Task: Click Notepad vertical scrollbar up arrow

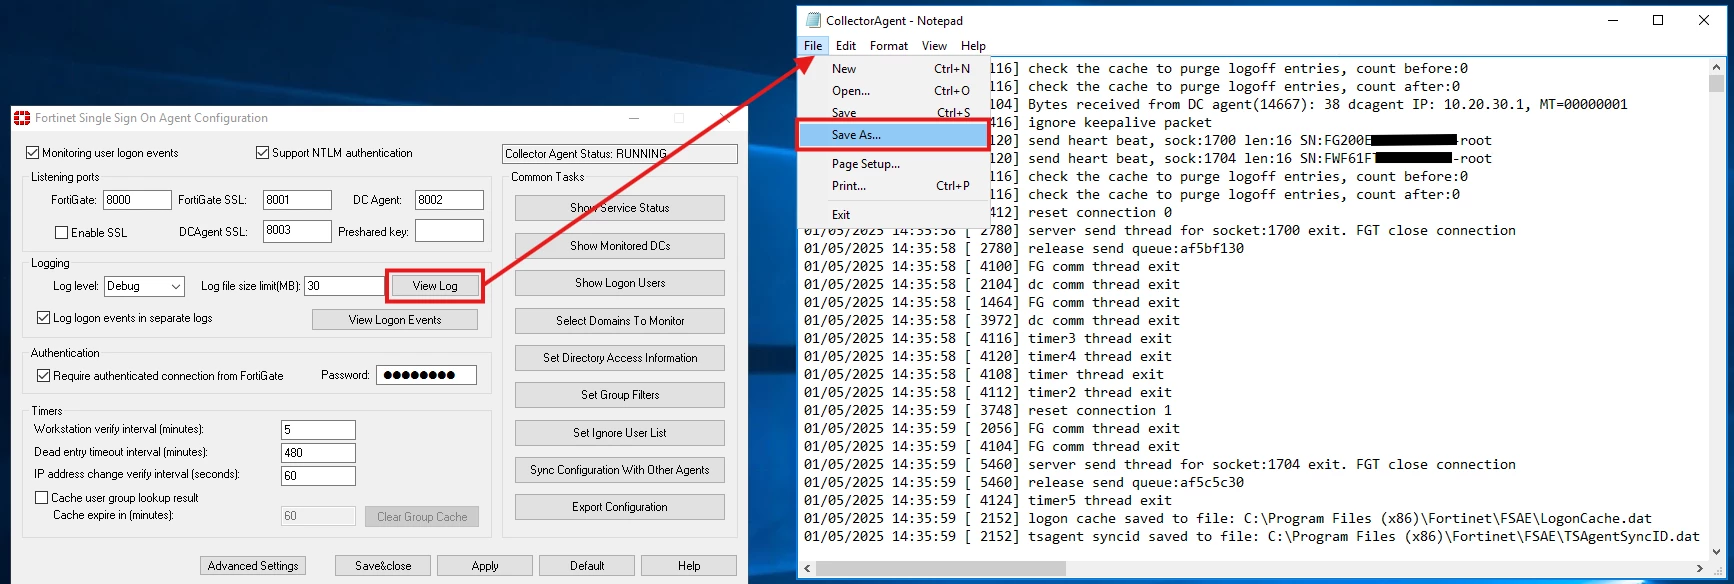Action: click(1717, 67)
